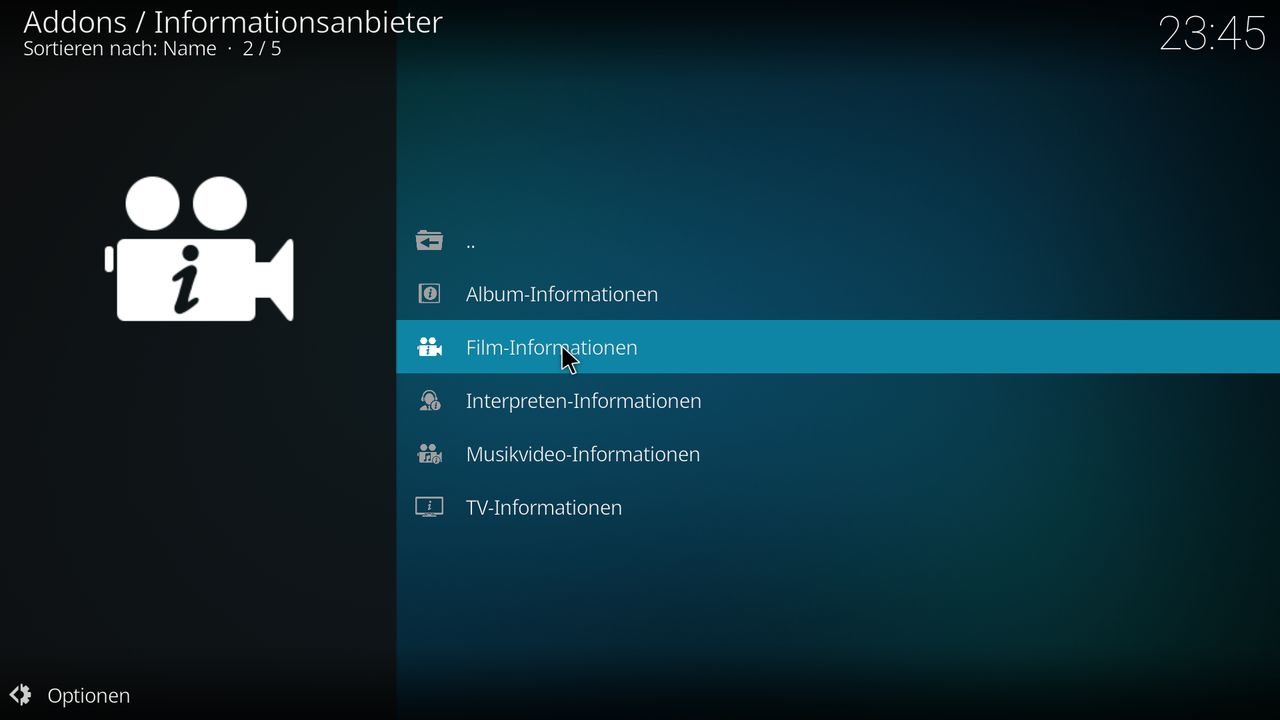Screen dimensions: 1280x720
Task: Open Album-Informationen category
Action: point(838,294)
